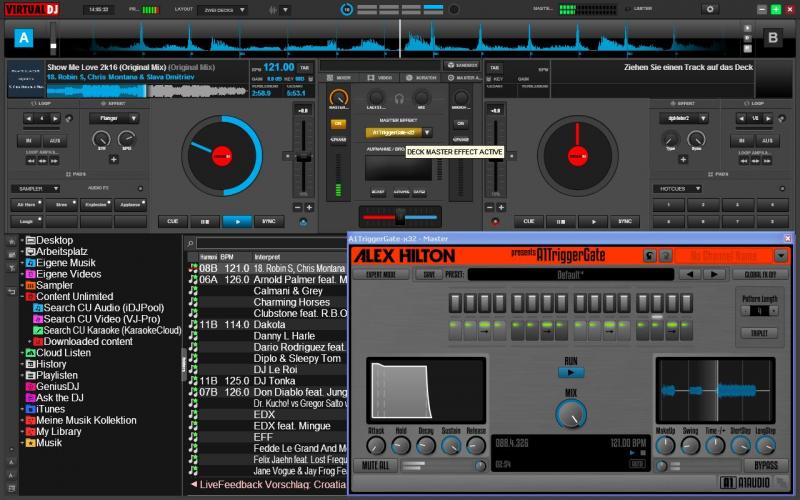The width and height of the screenshot is (800, 500).
Task: Toggle EXPERT MODE in A1TriggerGate
Action: coord(381,274)
